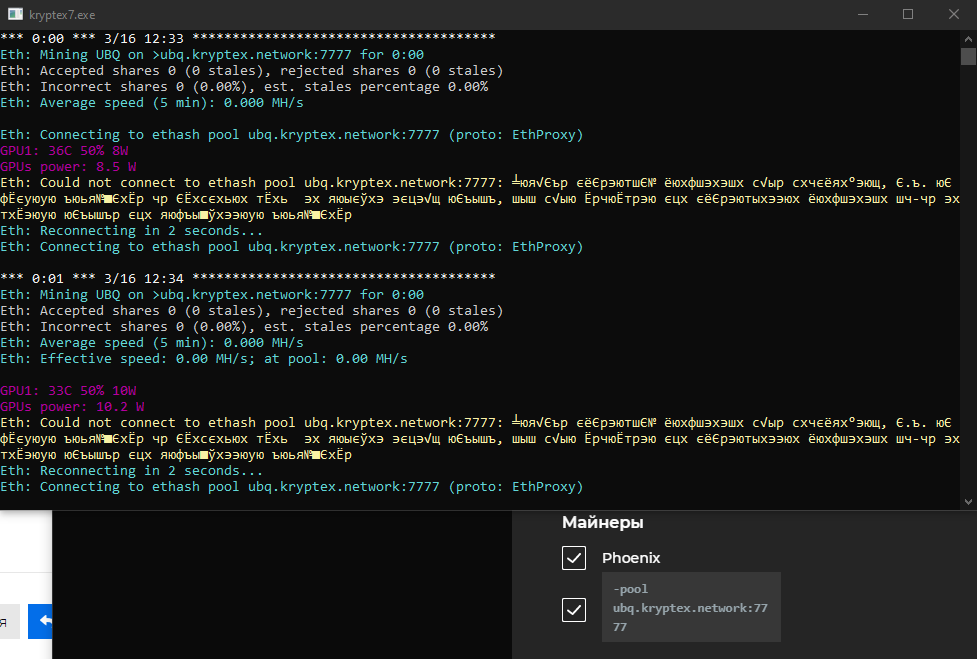This screenshot has height=659, width=977.
Task: Maximize the kryptex7.exe console window
Action: (908, 14)
